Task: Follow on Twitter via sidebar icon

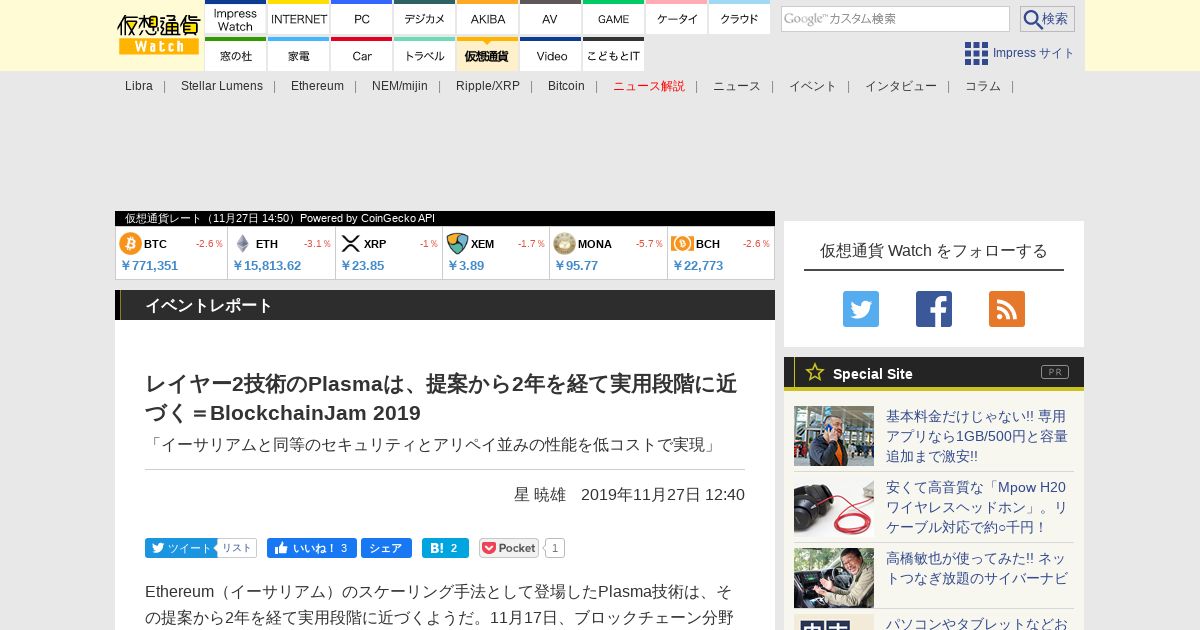Action: click(x=861, y=309)
